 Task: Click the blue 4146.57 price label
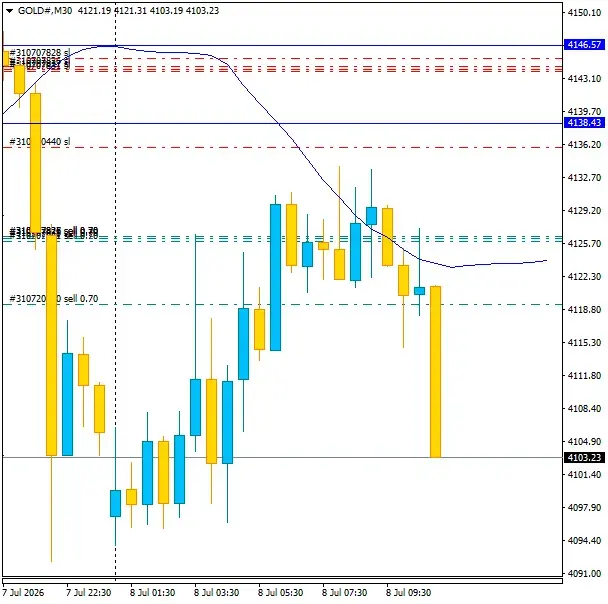point(584,45)
